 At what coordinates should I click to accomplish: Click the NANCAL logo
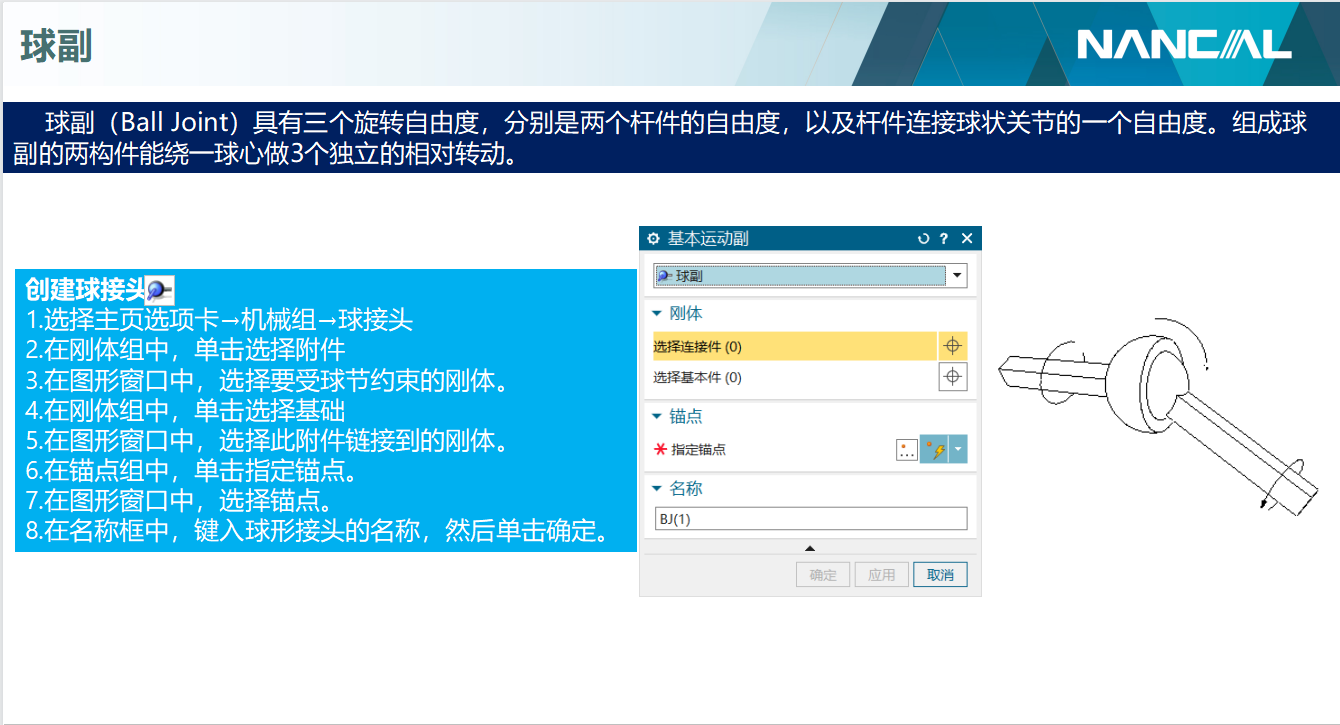[1184, 44]
